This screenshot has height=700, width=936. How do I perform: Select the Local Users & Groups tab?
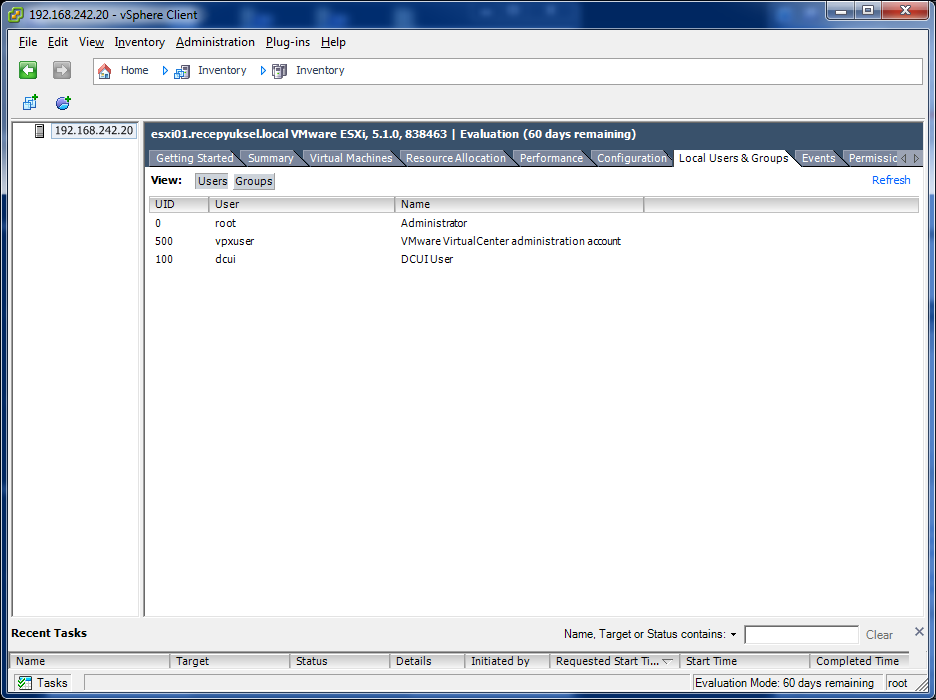point(734,158)
